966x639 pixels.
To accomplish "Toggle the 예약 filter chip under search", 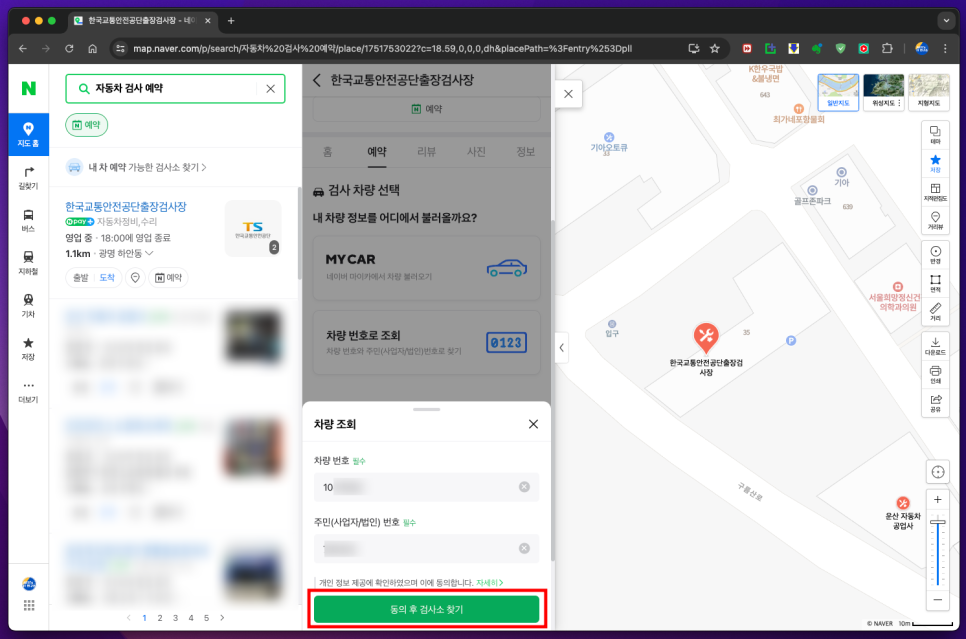I will [87, 125].
